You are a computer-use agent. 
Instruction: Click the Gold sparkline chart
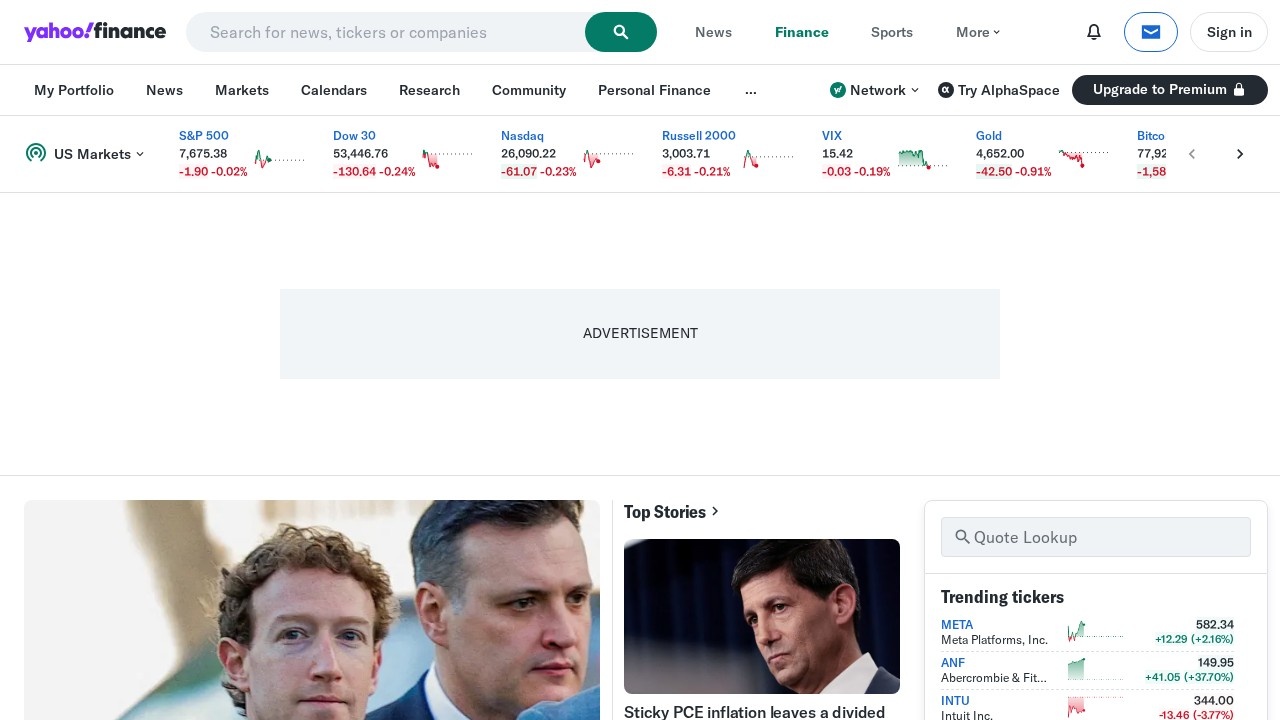point(1083,158)
